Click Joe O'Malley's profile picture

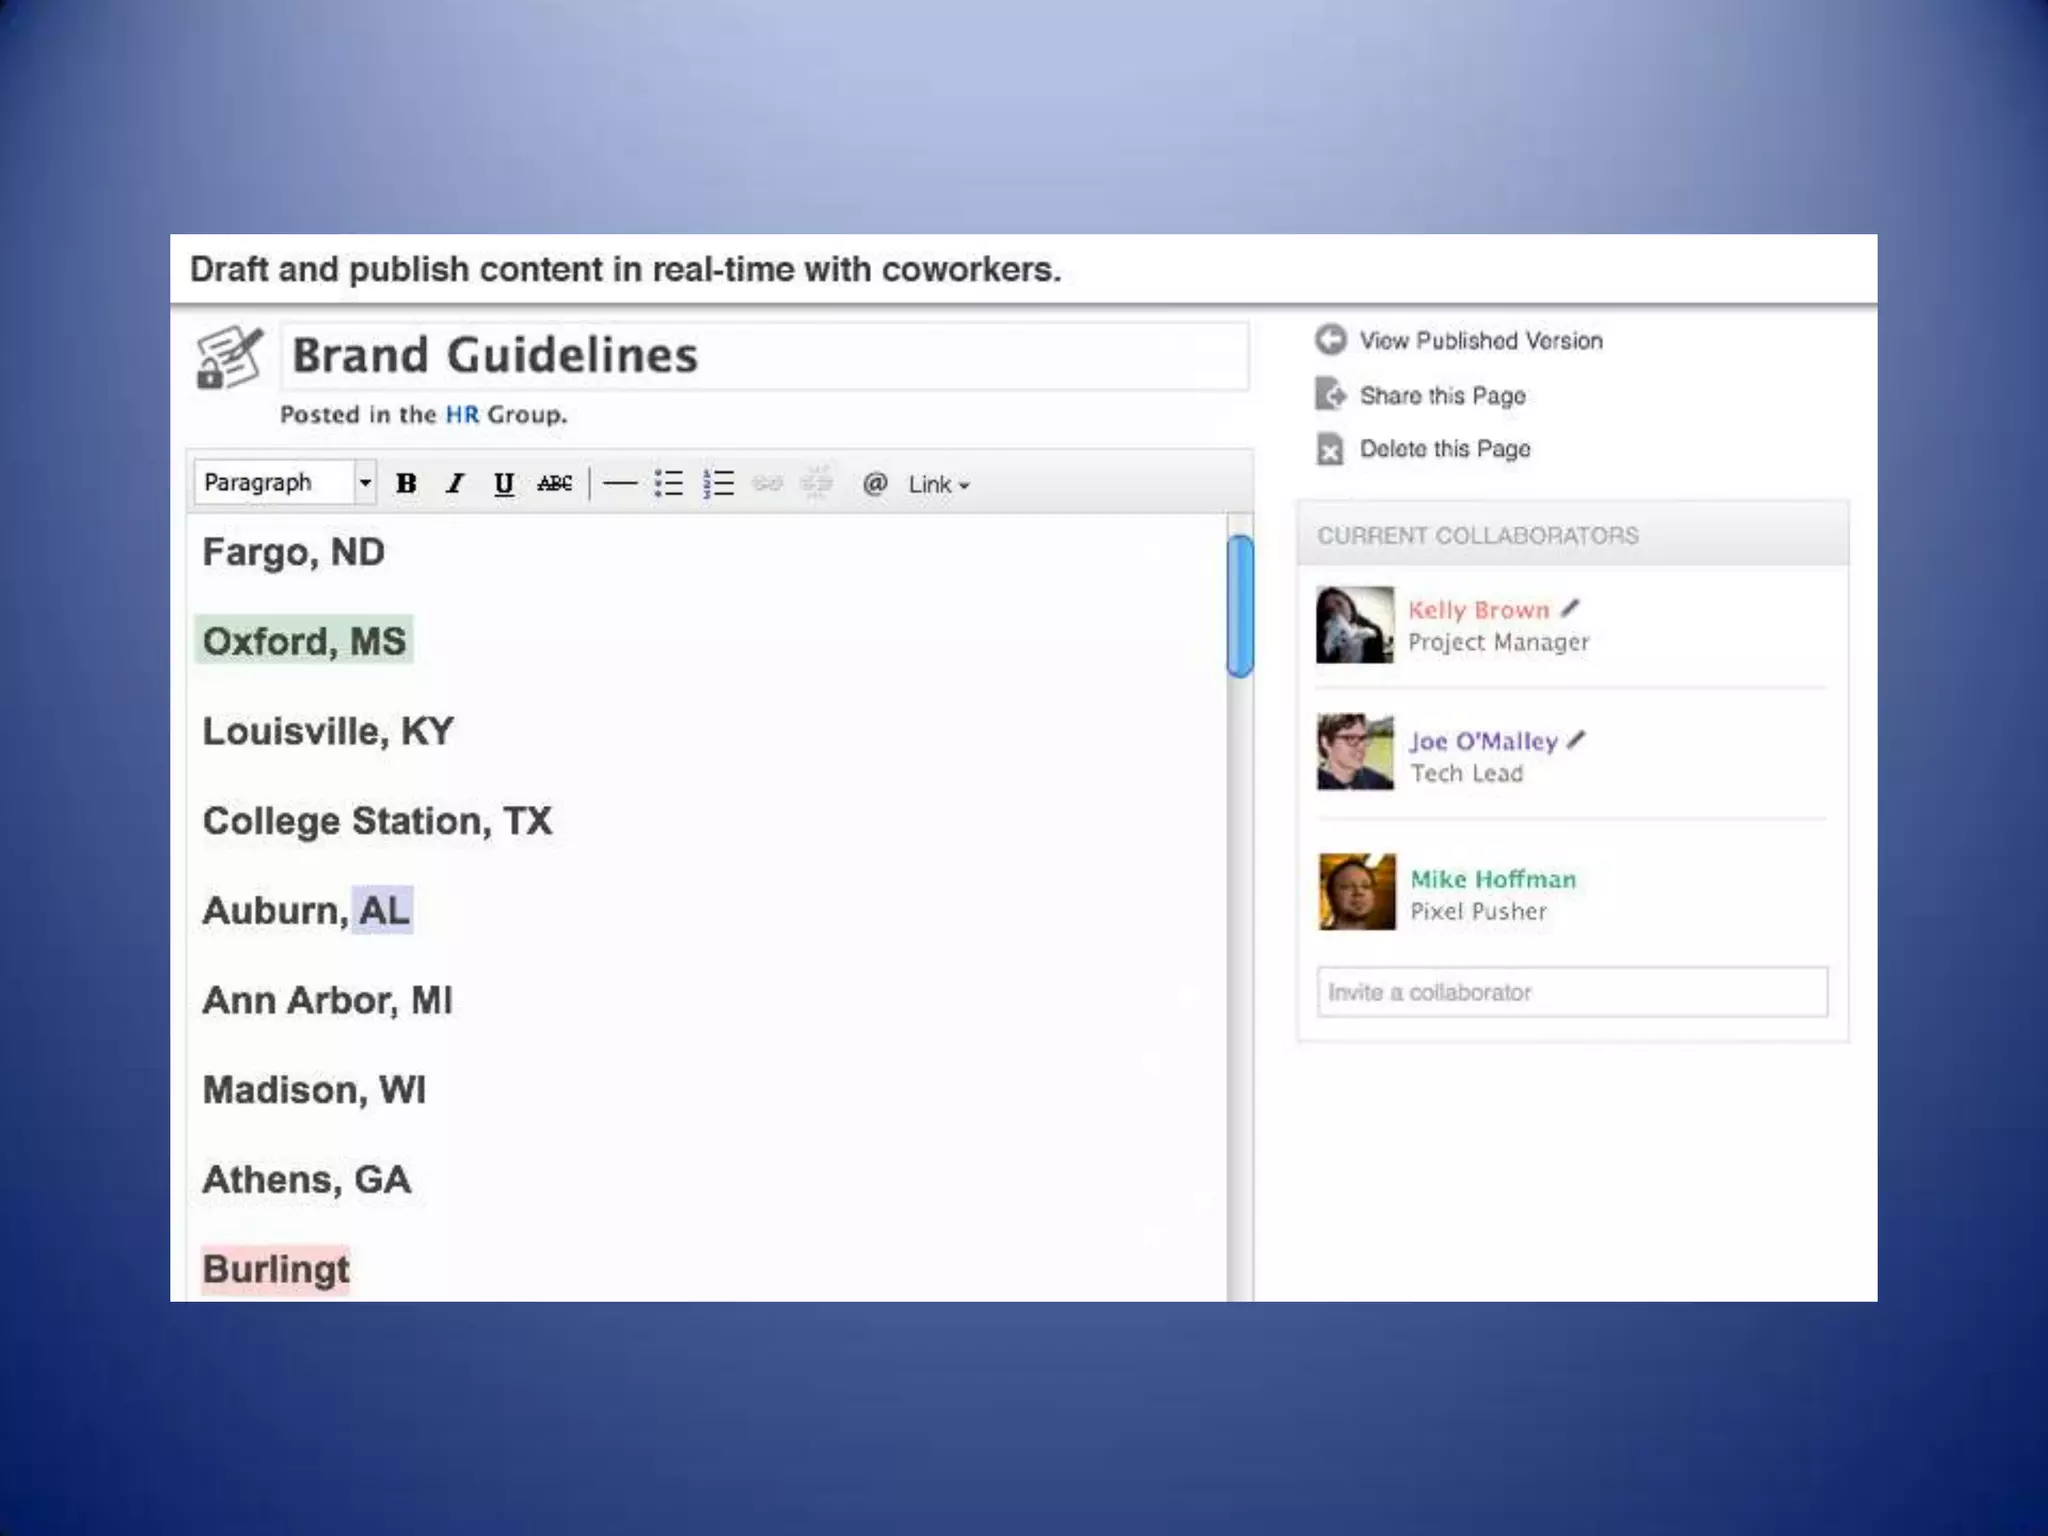pyautogui.click(x=1355, y=752)
